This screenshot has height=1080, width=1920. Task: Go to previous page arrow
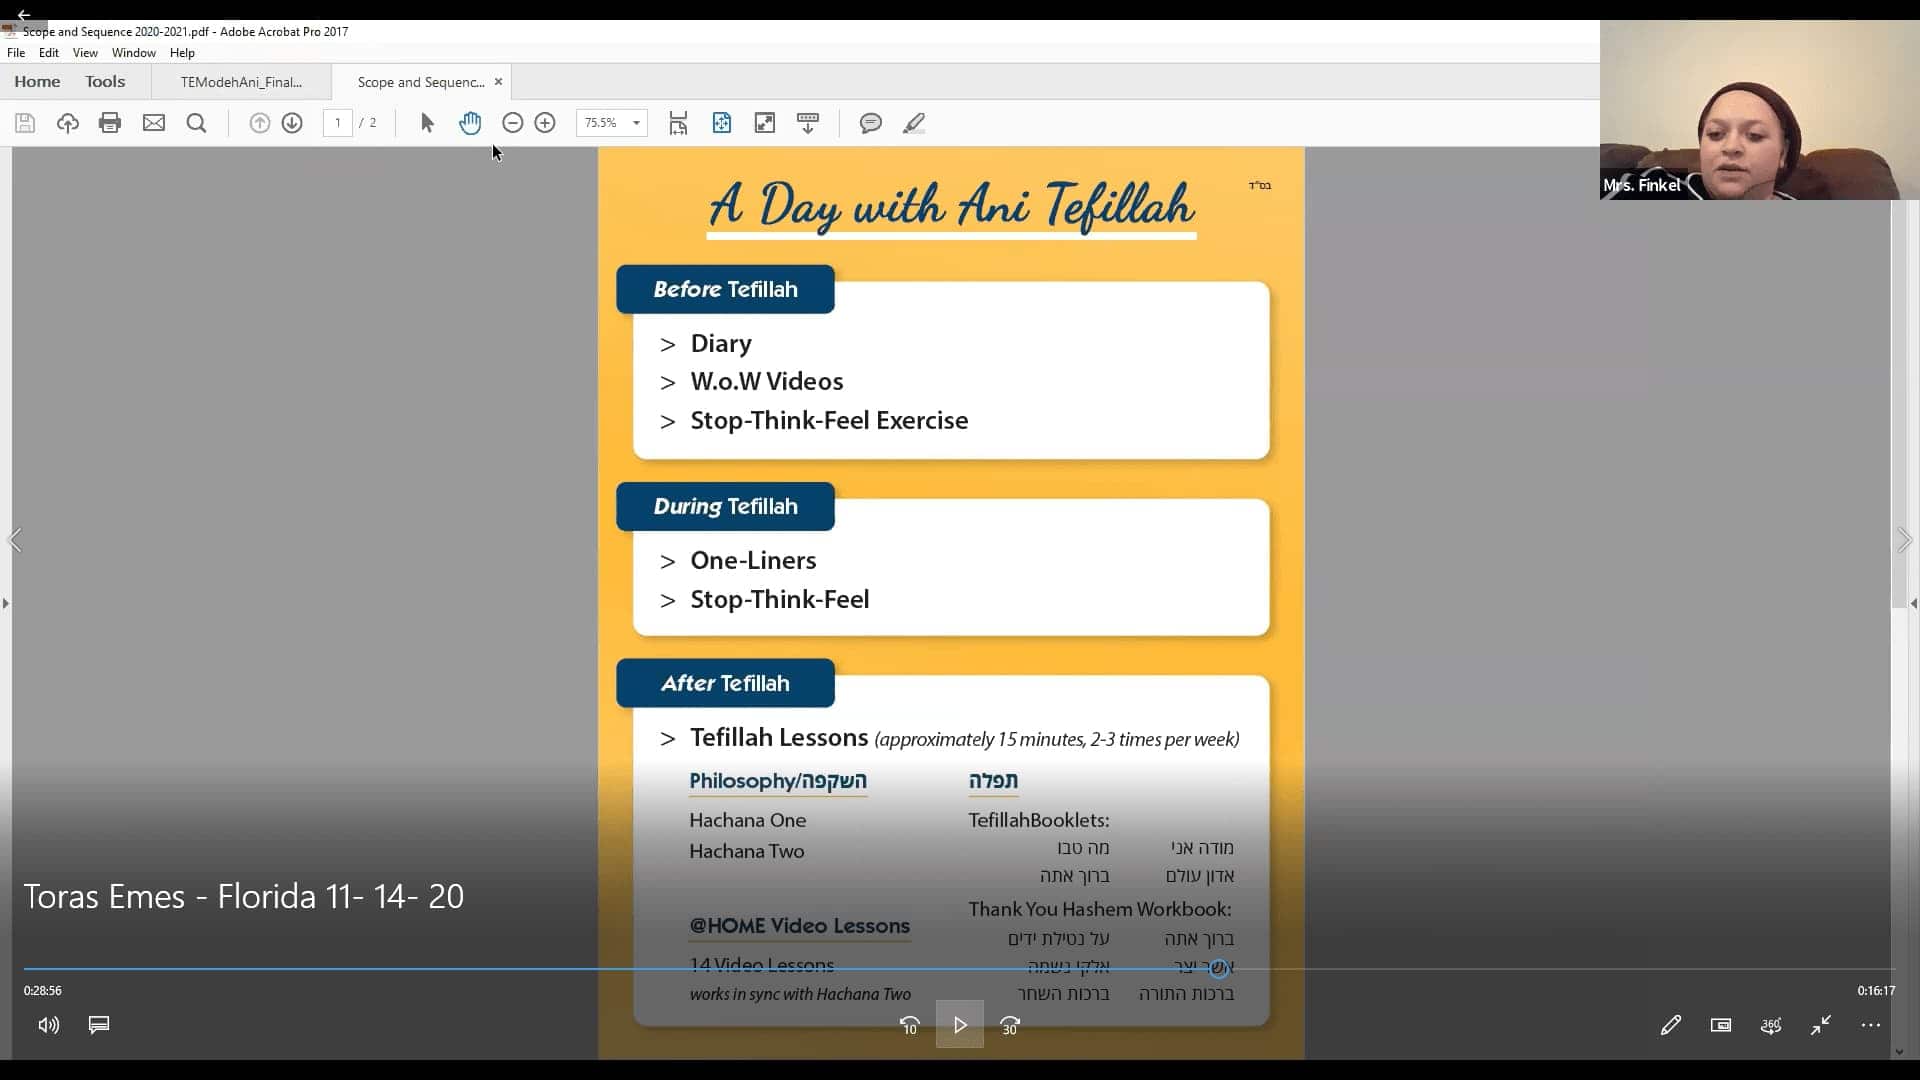(260, 123)
